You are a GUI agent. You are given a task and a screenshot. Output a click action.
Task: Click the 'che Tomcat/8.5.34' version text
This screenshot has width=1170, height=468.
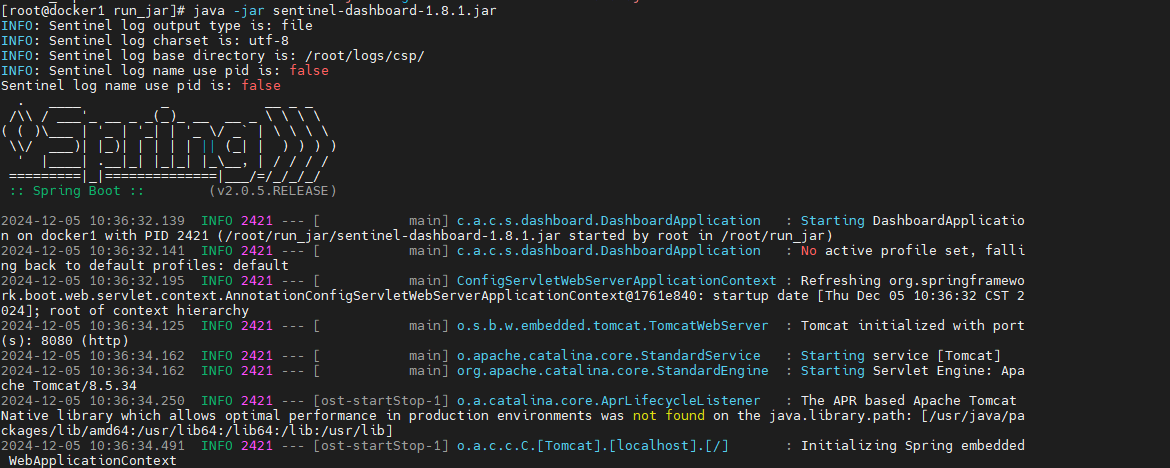(x=69, y=386)
